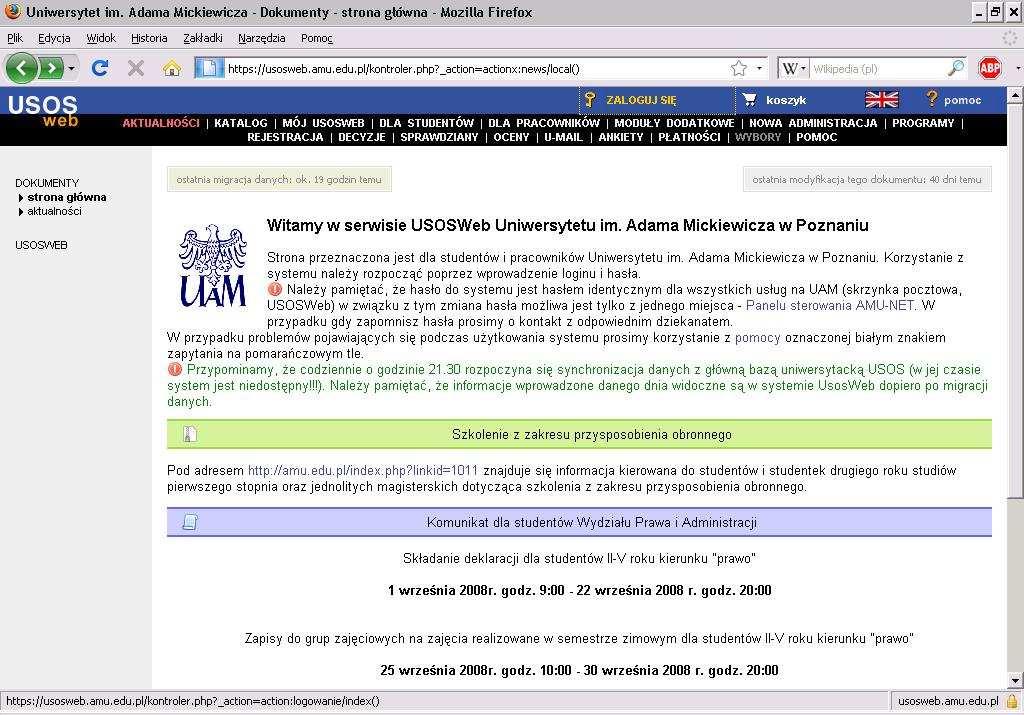Open the Wikipedia search engine selector
The image size is (1024, 715).
[x=794, y=68]
